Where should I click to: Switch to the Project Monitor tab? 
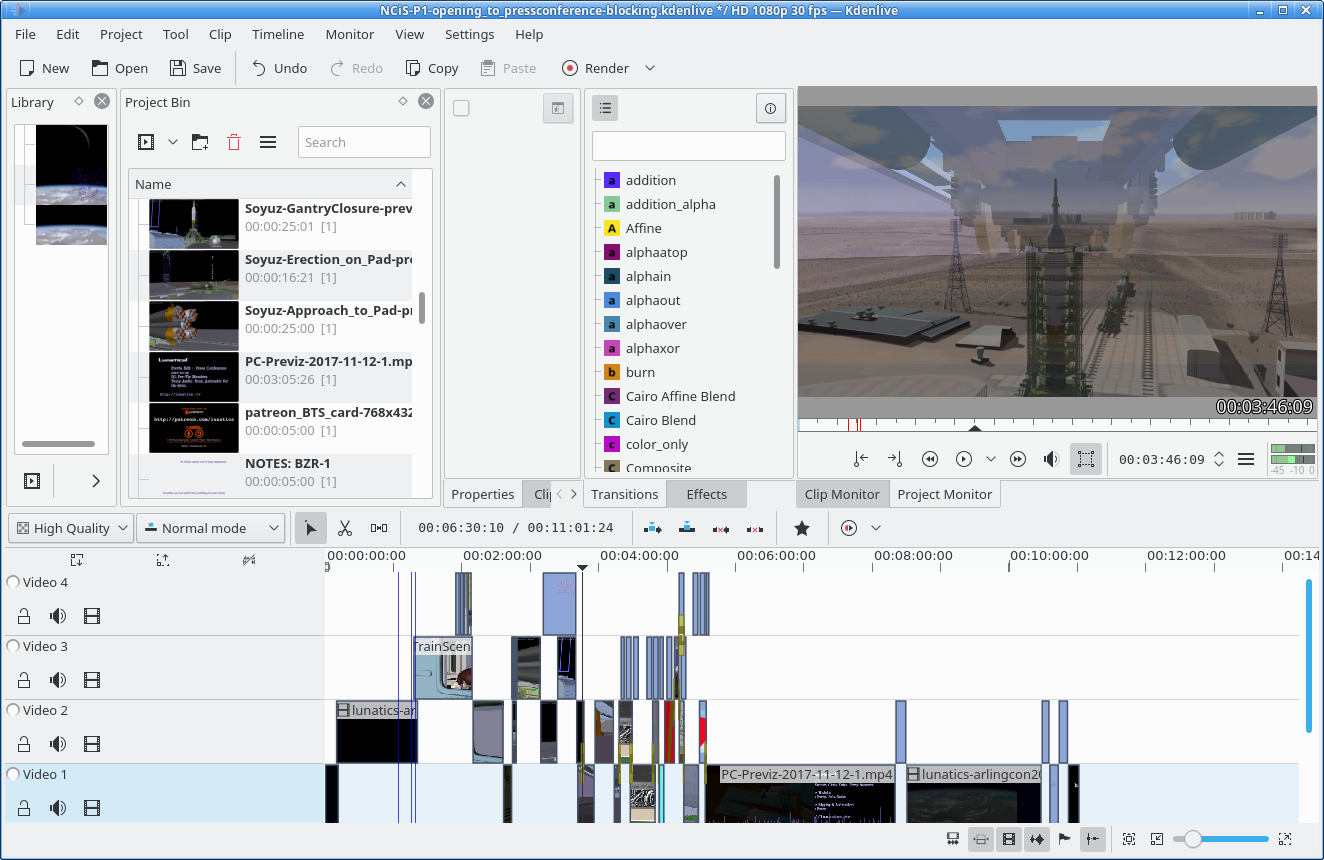coord(944,494)
